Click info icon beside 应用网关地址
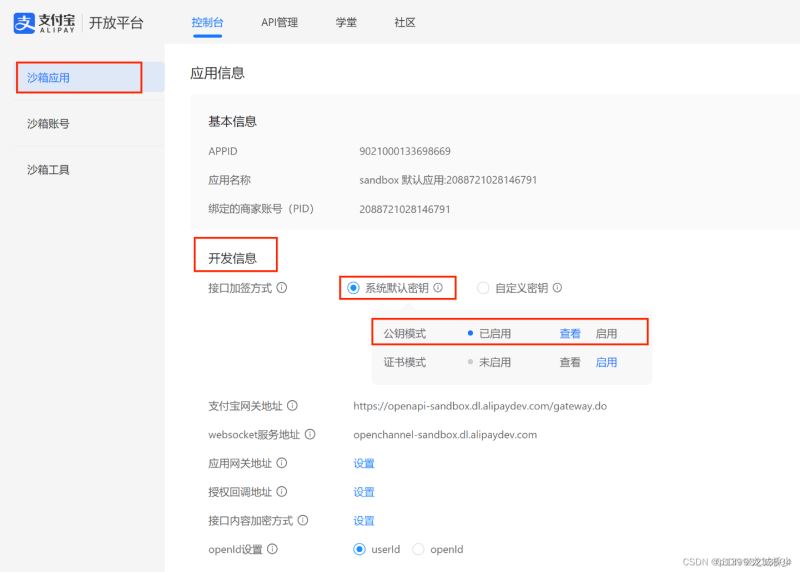The width and height of the screenshot is (800, 572). 282,463
